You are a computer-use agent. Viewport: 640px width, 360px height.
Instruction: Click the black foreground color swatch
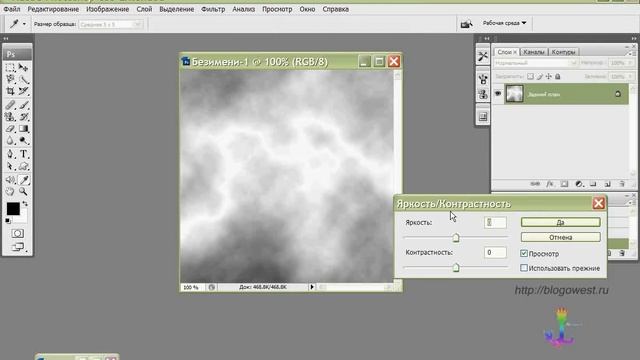pos(13,209)
